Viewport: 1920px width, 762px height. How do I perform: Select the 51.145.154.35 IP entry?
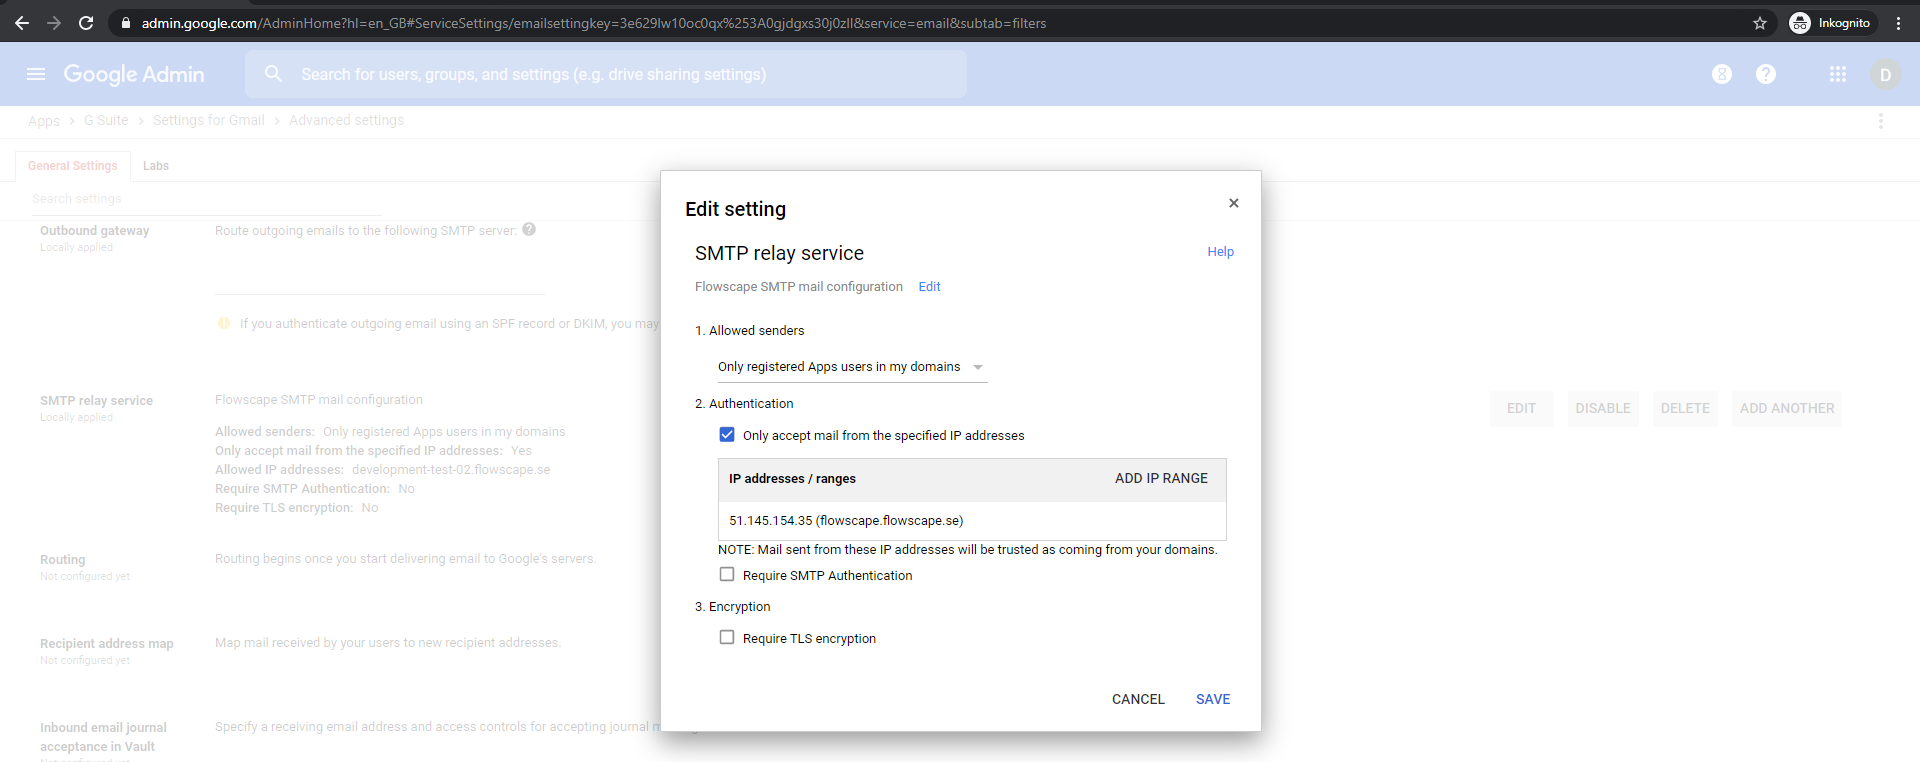[972, 520]
